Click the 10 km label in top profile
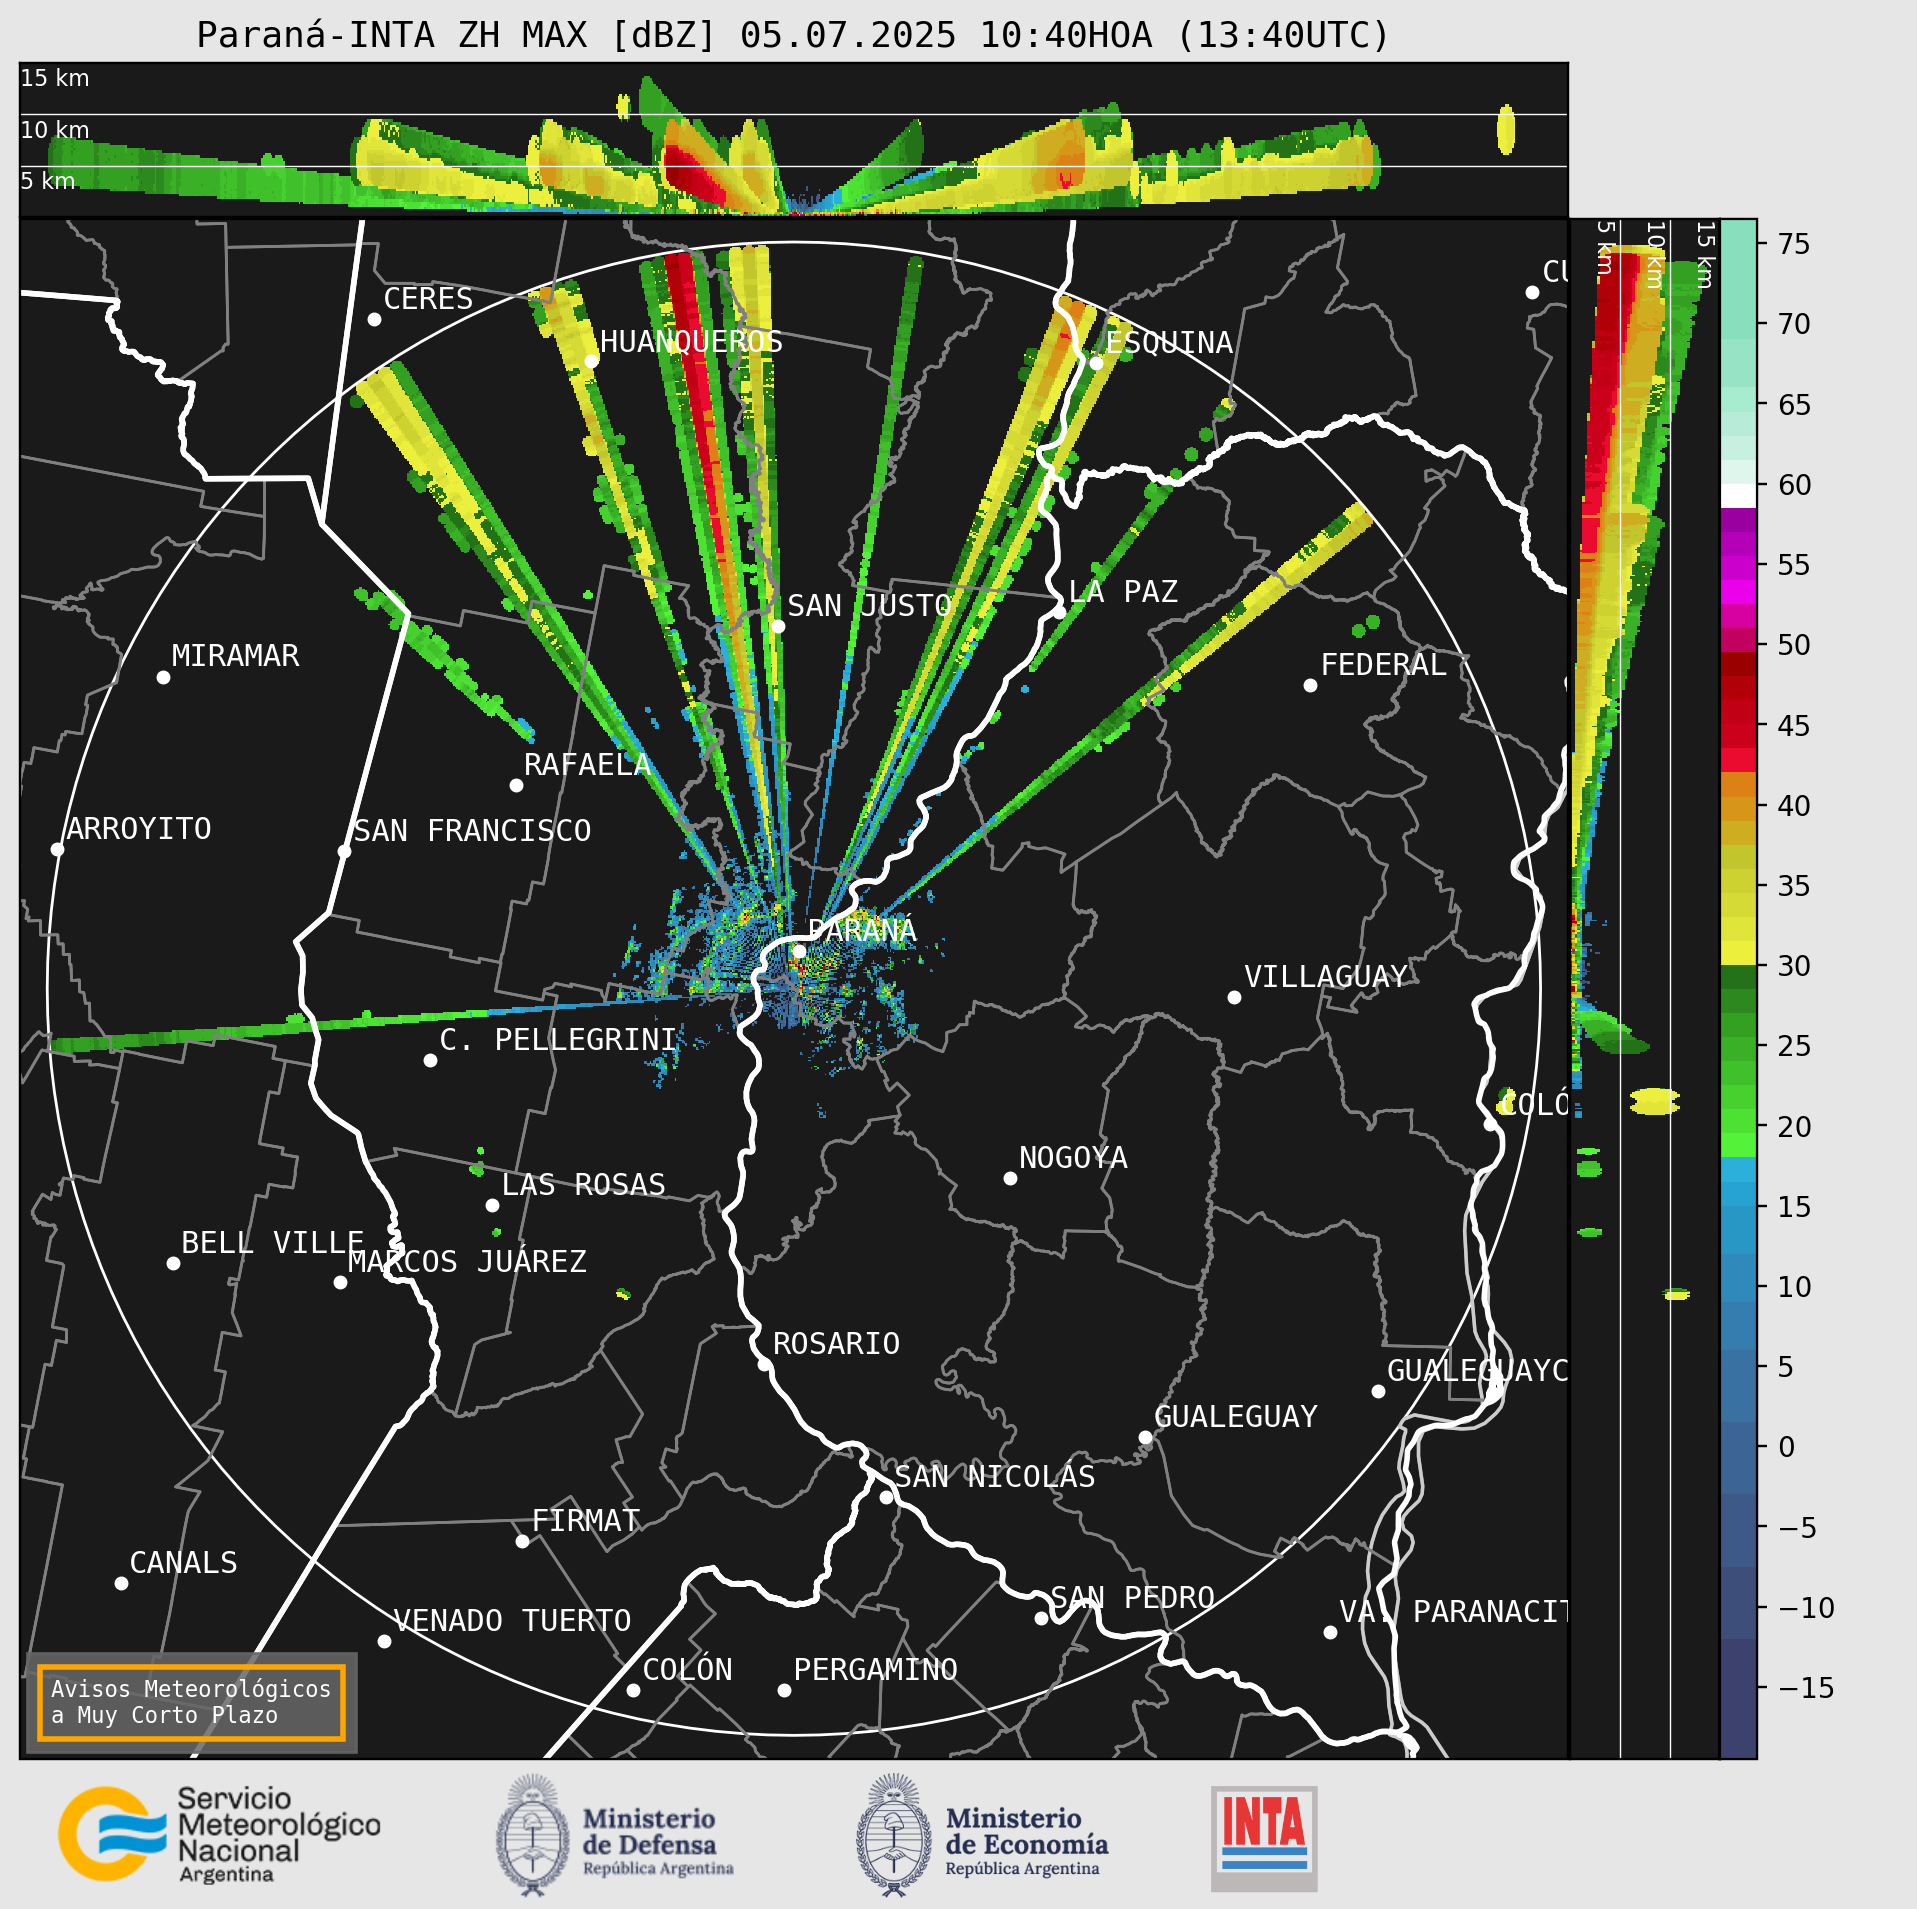This screenshot has width=1917, height=1909. [x=55, y=130]
